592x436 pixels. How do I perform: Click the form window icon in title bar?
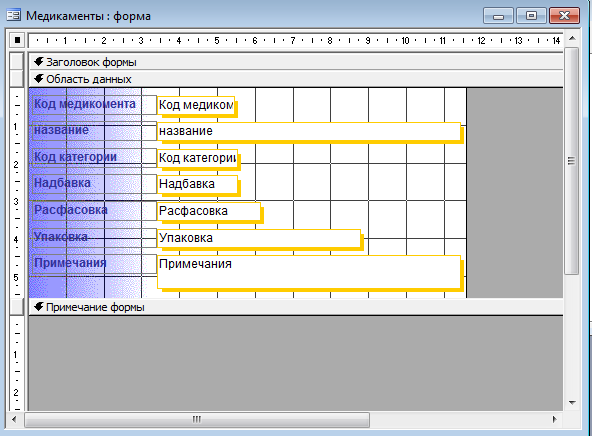click(x=14, y=15)
